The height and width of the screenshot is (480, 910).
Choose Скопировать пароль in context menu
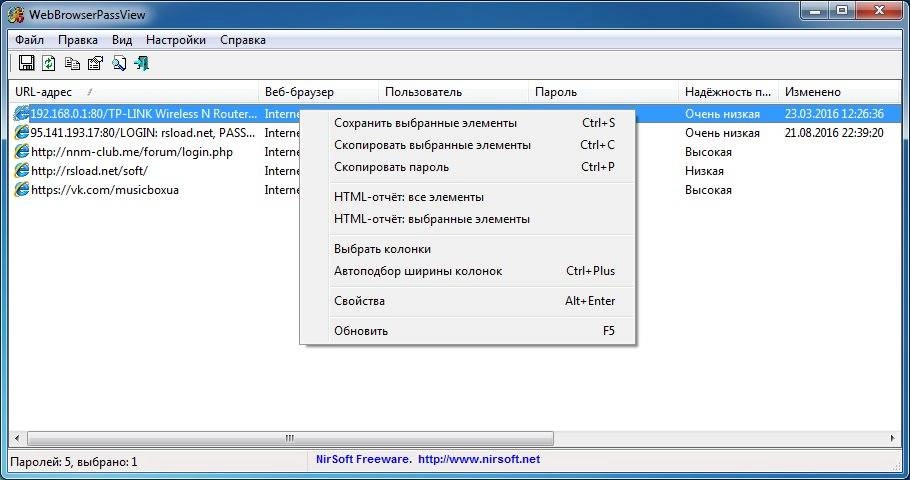pyautogui.click(x=468, y=167)
